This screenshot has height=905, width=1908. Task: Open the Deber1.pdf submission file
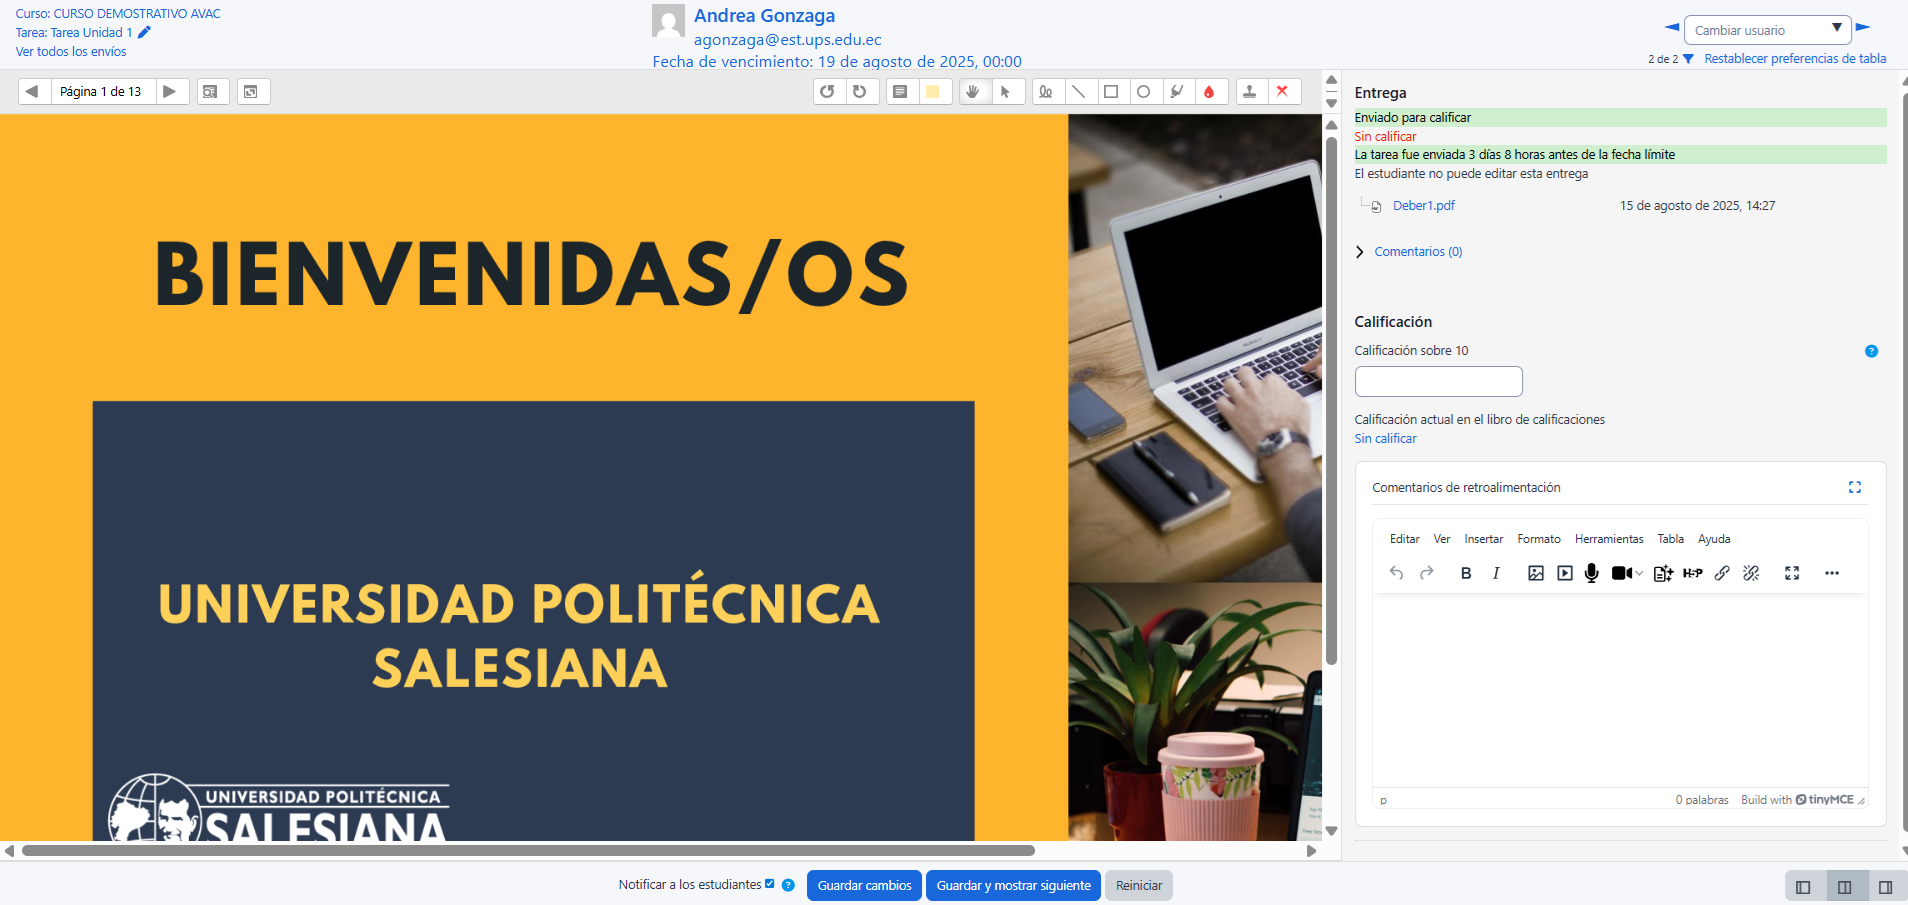point(1423,206)
